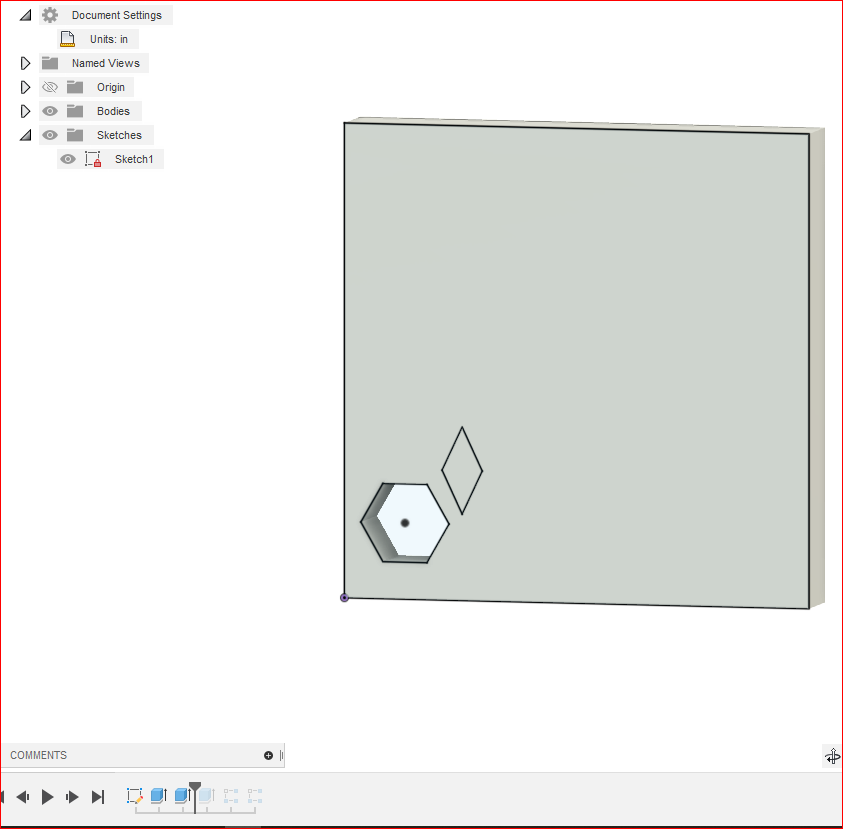
Task: Select the Bodies label in the browser tree
Action: (x=113, y=110)
